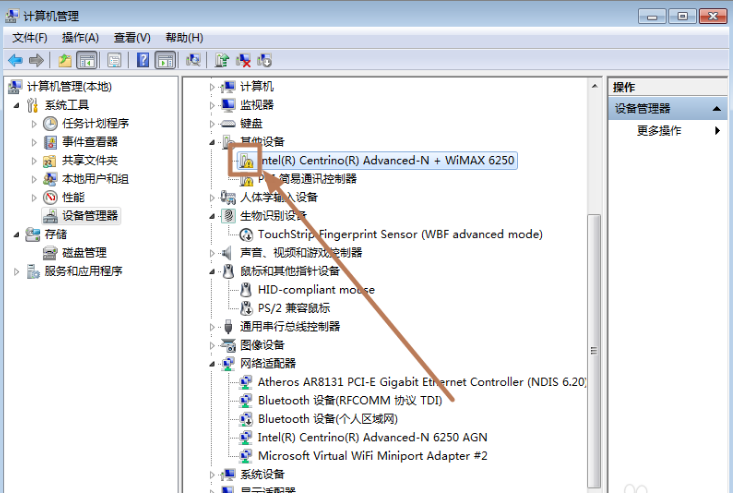Collapse the 设备管理器 section in actions pane
733x493 pixels.
pos(716,109)
